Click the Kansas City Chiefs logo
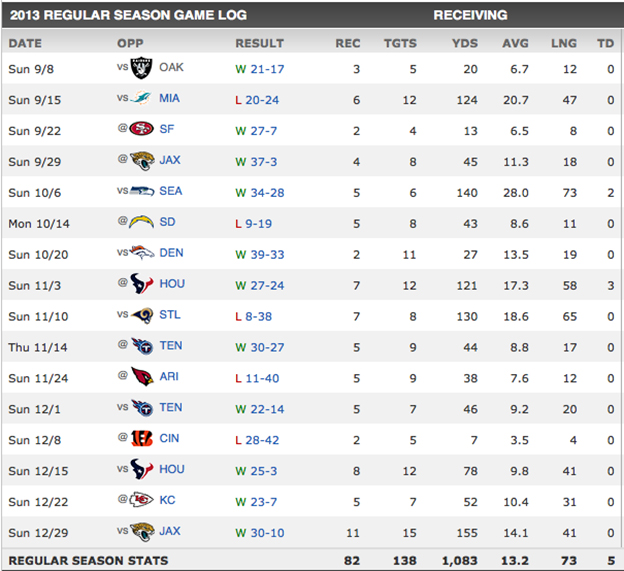This screenshot has height=571, width=624. (142, 500)
